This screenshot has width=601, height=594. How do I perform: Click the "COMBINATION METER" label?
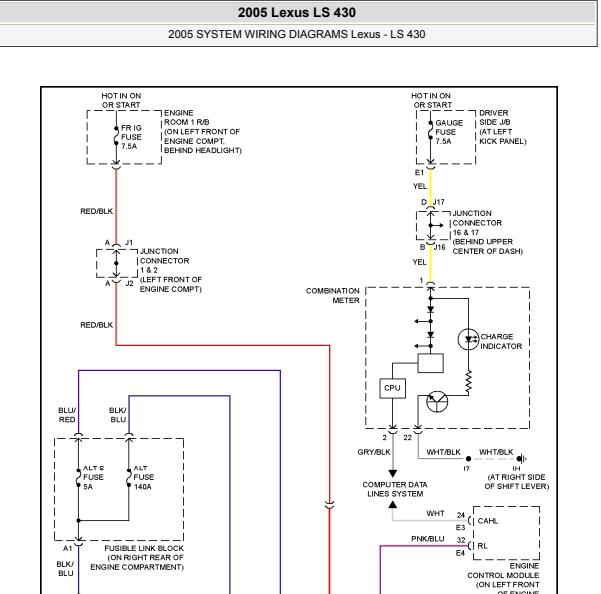pos(333,295)
